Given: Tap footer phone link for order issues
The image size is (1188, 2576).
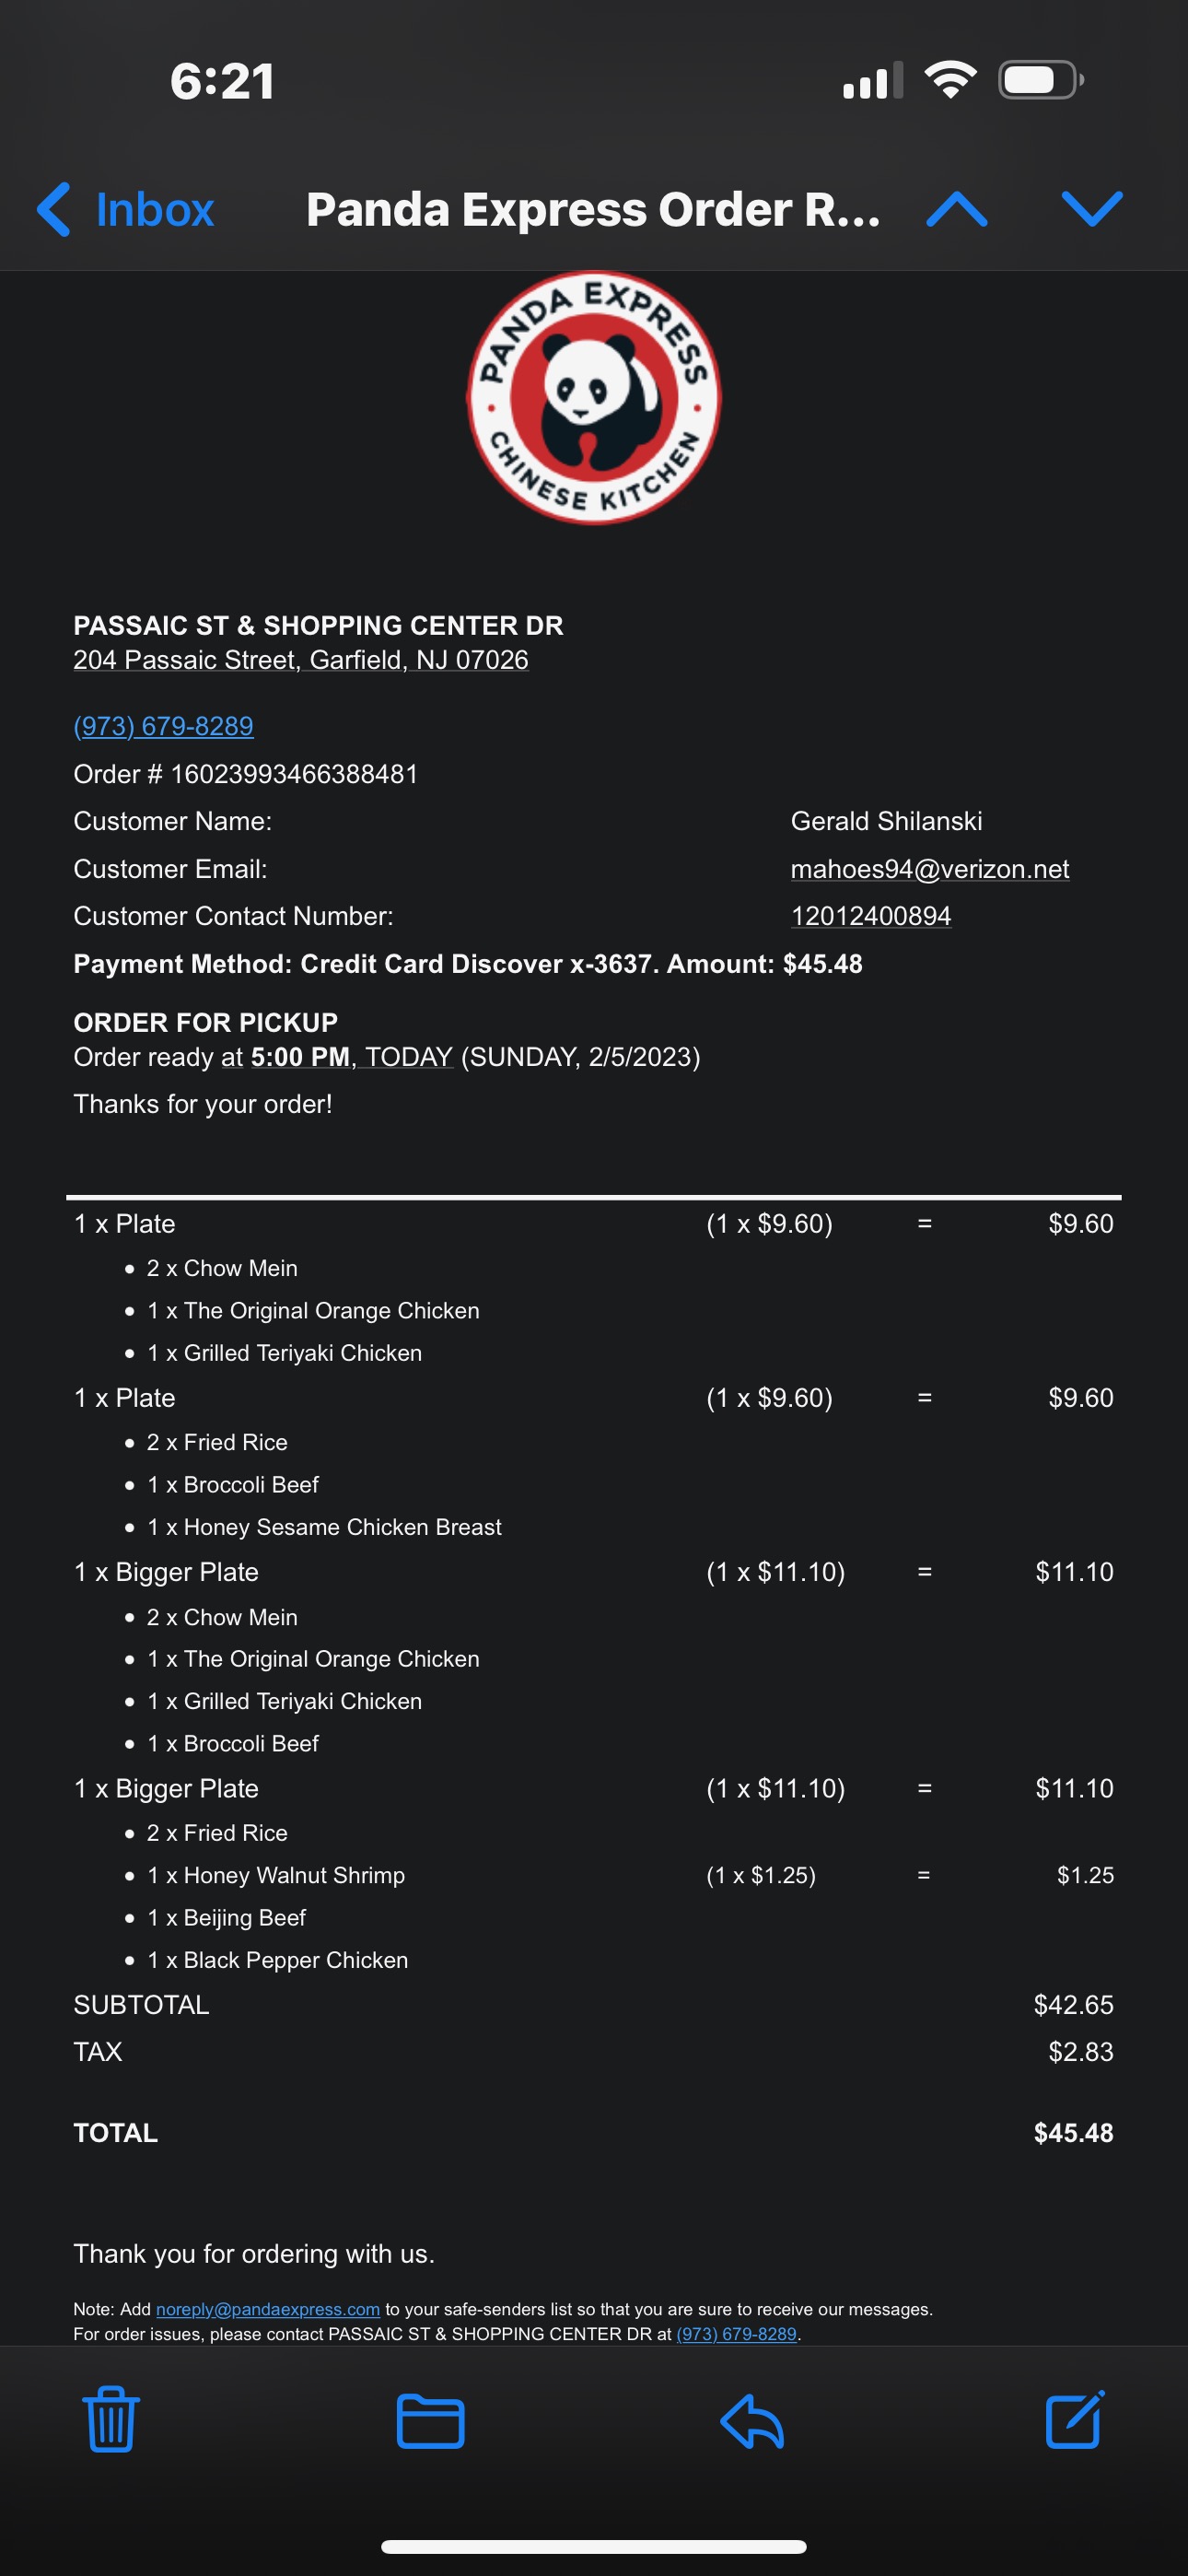Looking at the screenshot, I should click(x=736, y=2334).
